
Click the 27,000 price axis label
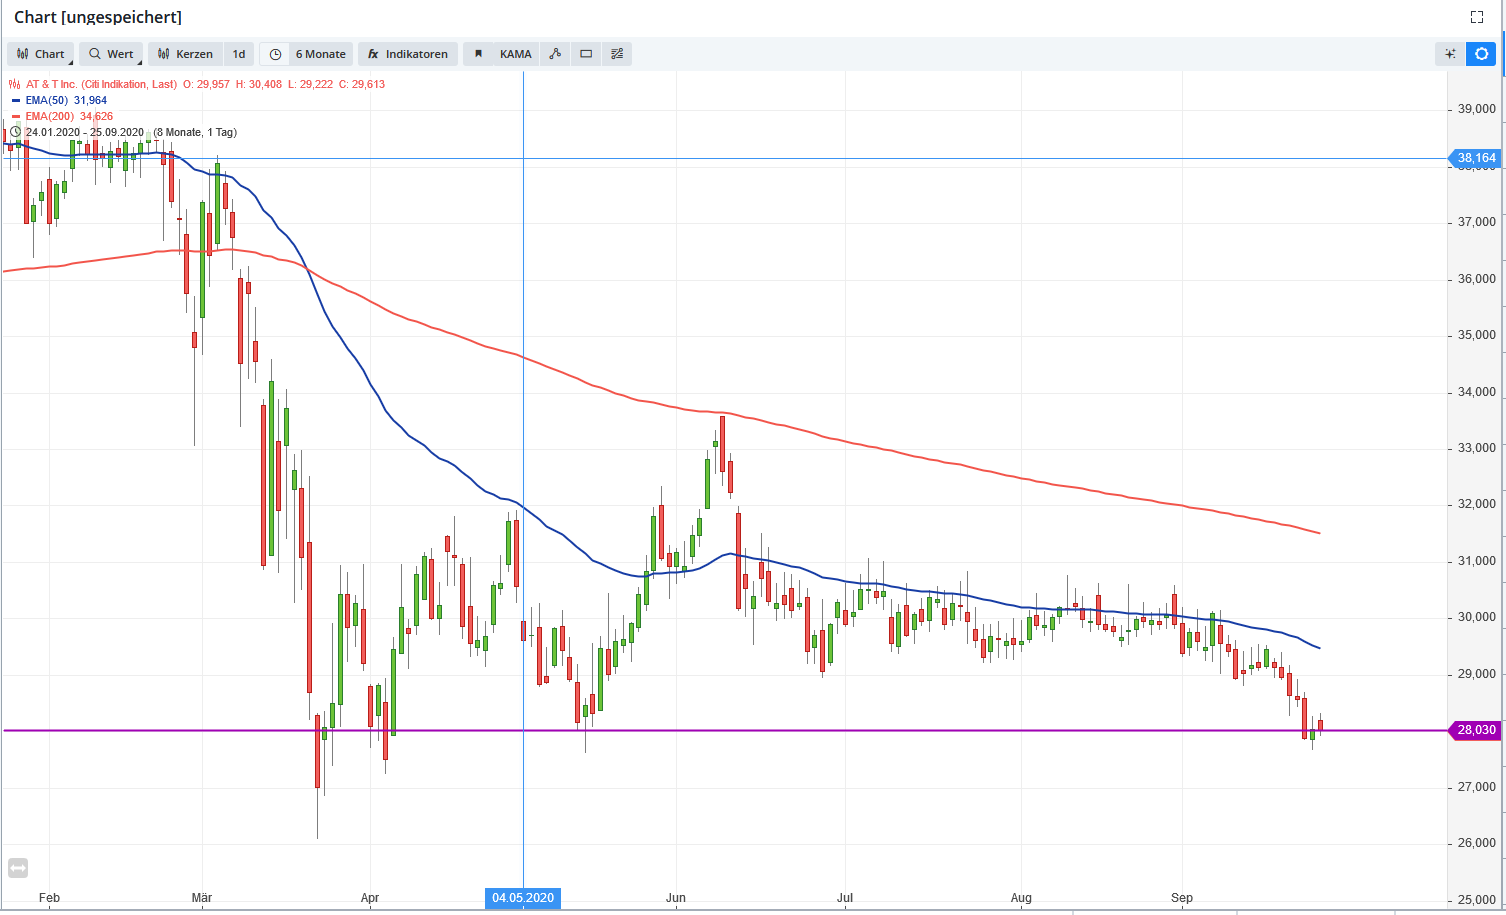click(x=1477, y=787)
